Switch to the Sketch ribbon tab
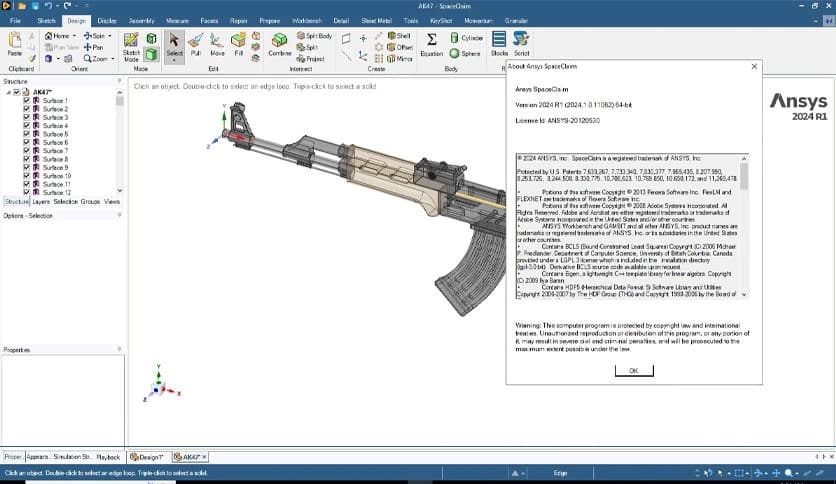This screenshot has width=836, height=484. click(x=46, y=21)
